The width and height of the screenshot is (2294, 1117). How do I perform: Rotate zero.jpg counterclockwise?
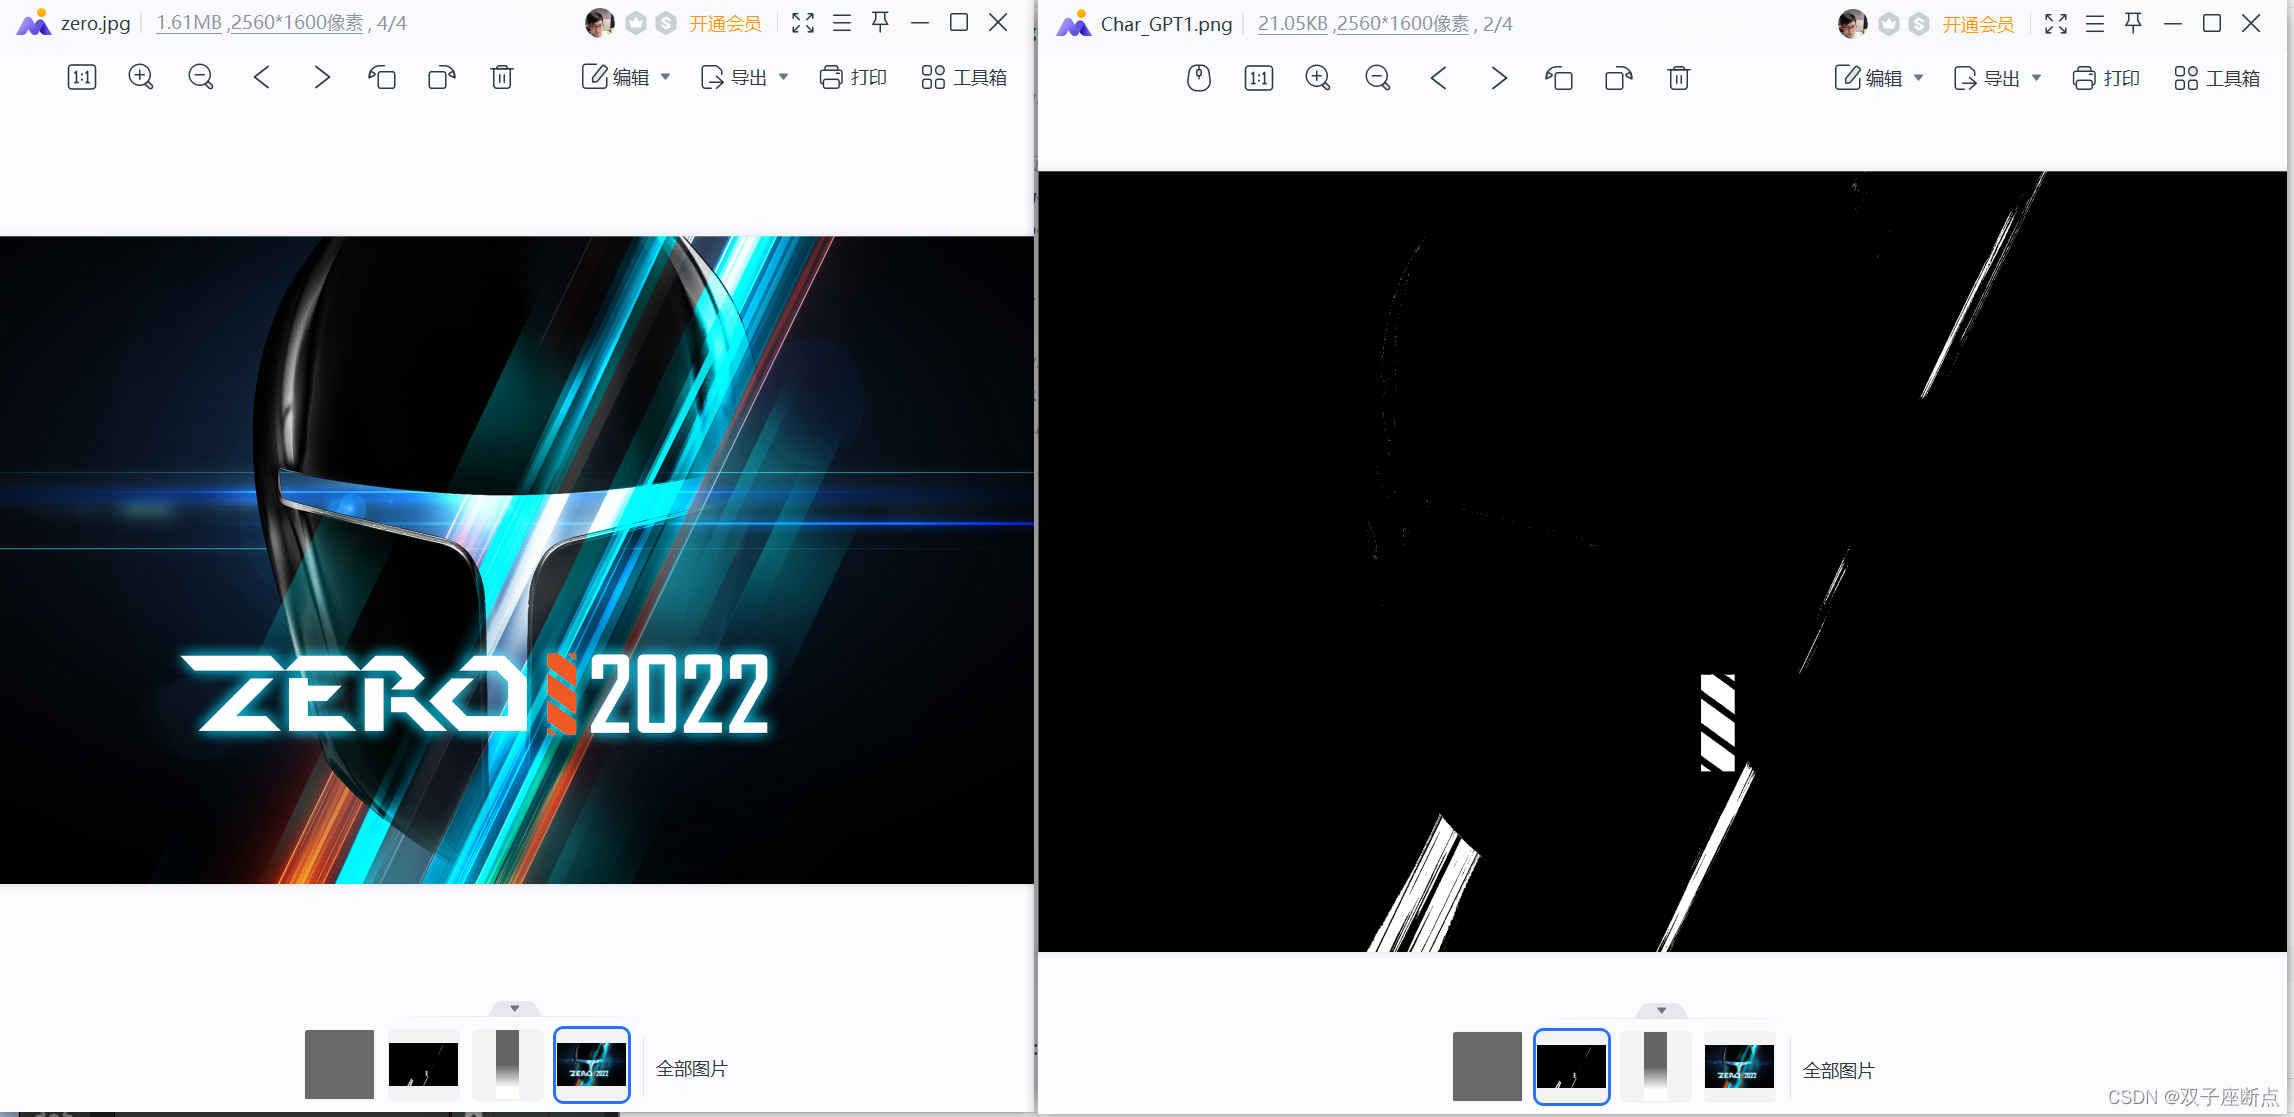point(382,77)
